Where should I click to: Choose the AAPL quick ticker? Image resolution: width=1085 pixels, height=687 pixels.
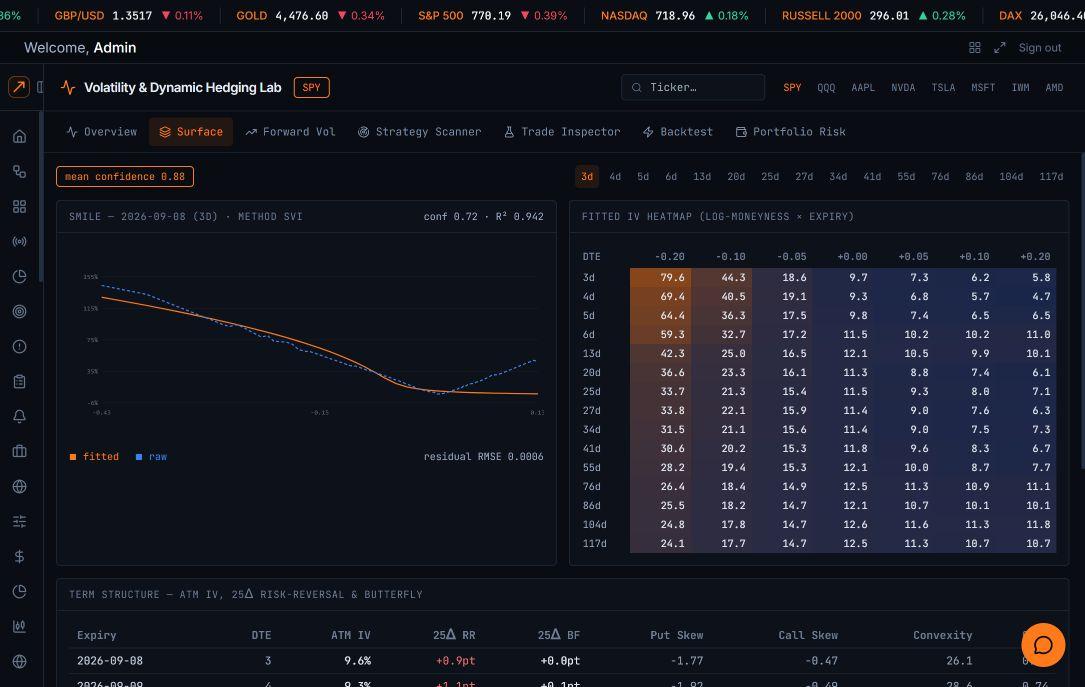(863, 88)
